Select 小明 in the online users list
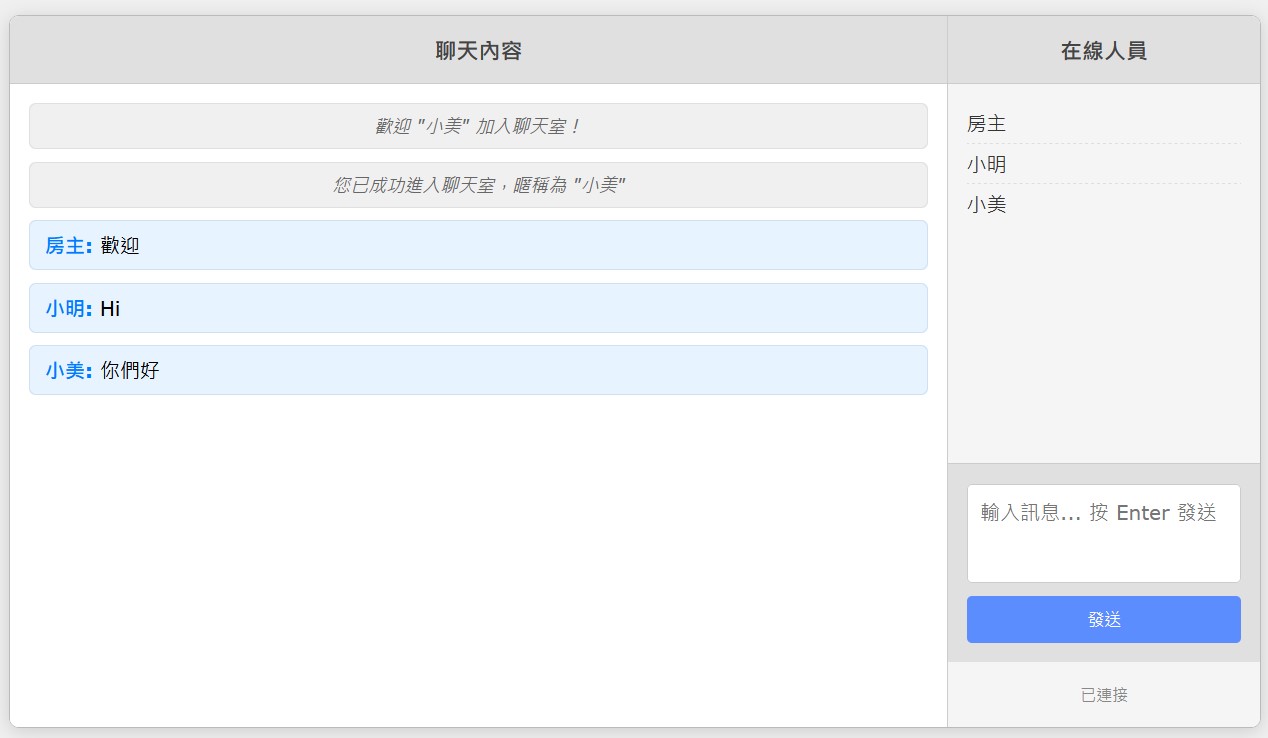This screenshot has height=738, width=1268. tap(1103, 164)
